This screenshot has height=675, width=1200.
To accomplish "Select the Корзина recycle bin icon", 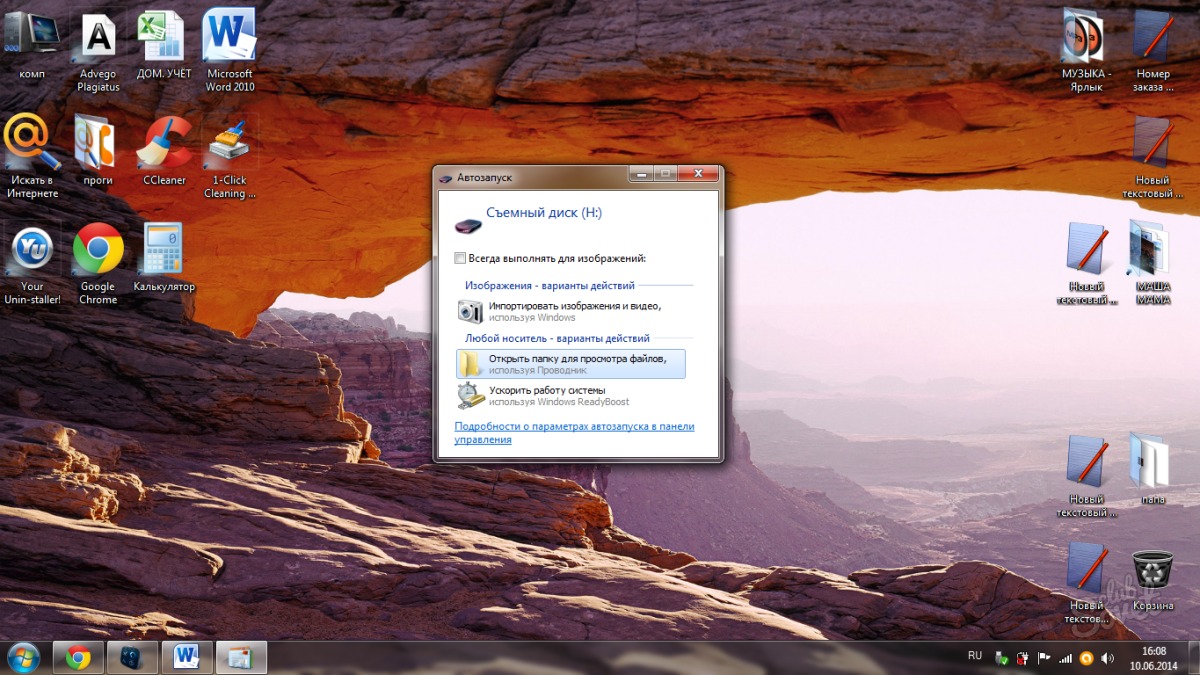I will (x=1153, y=581).
